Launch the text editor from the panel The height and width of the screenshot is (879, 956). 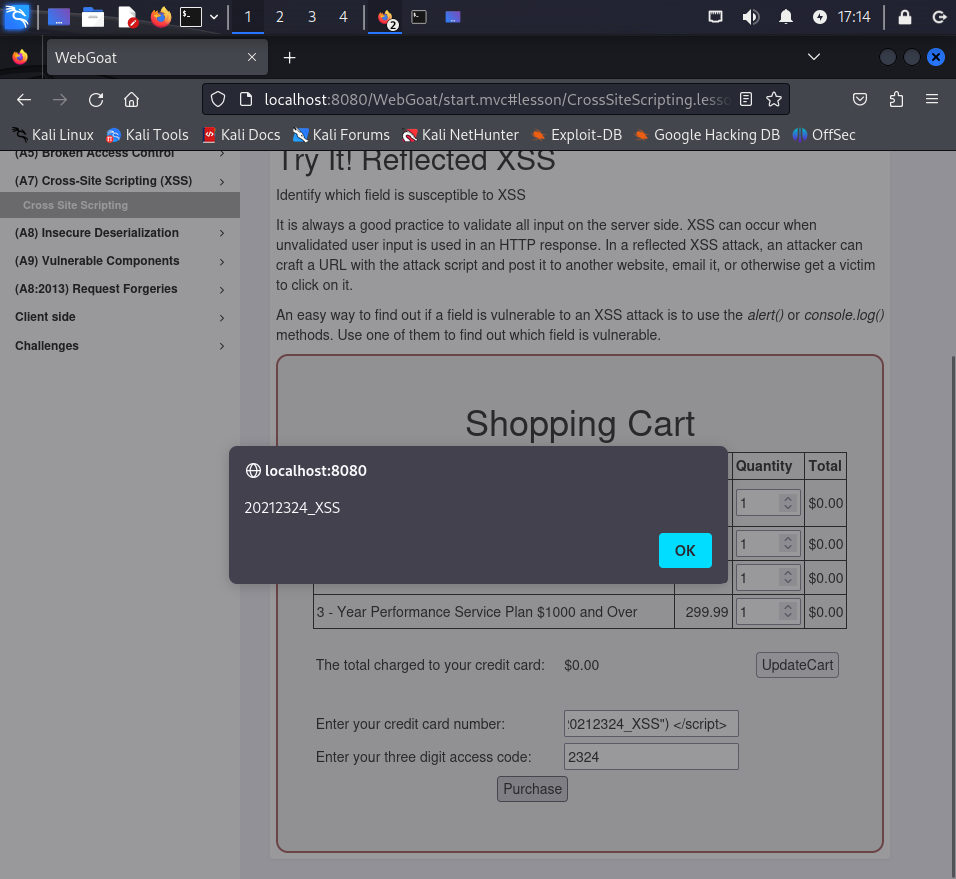pyautogui.click(x=127, y=16)
